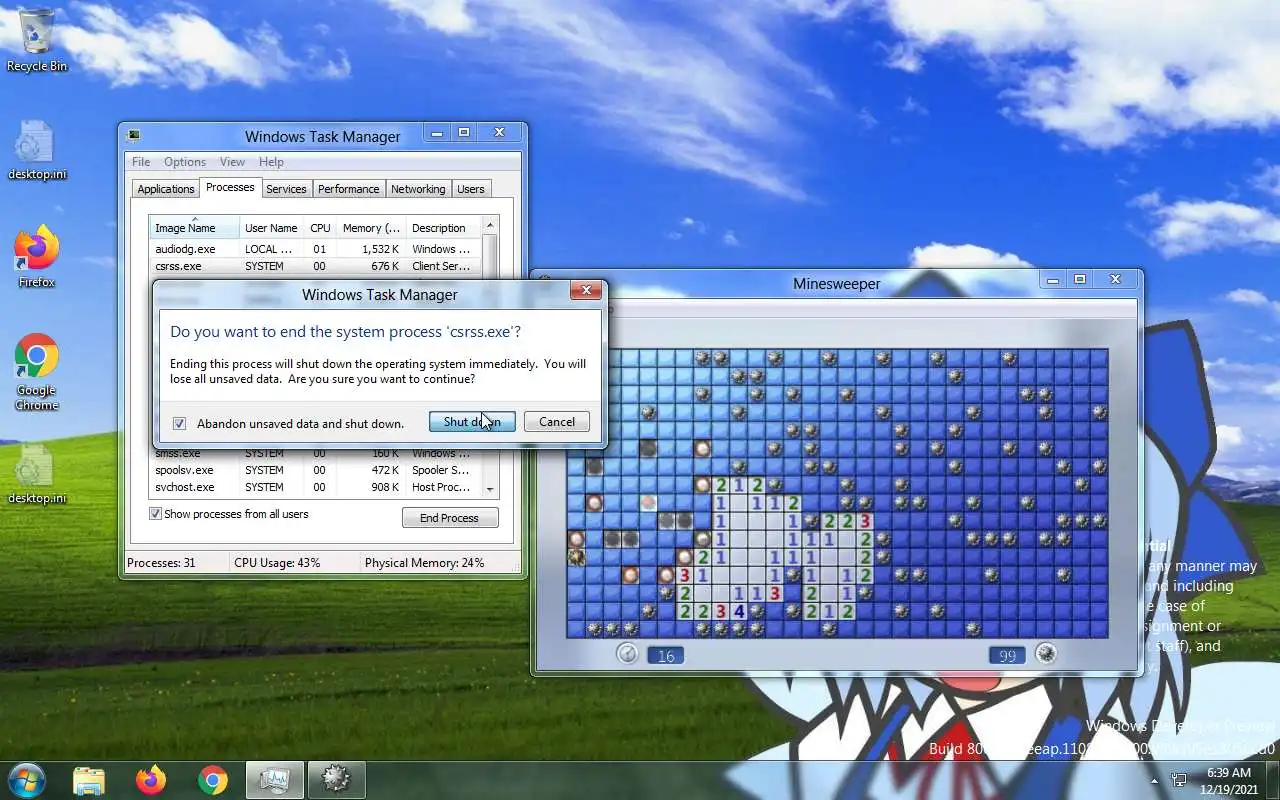Image resolution: width=1280 pixels, height=800 pixels.
Task: Open File Explorer from the taskbar
Action: click(89, 780)
